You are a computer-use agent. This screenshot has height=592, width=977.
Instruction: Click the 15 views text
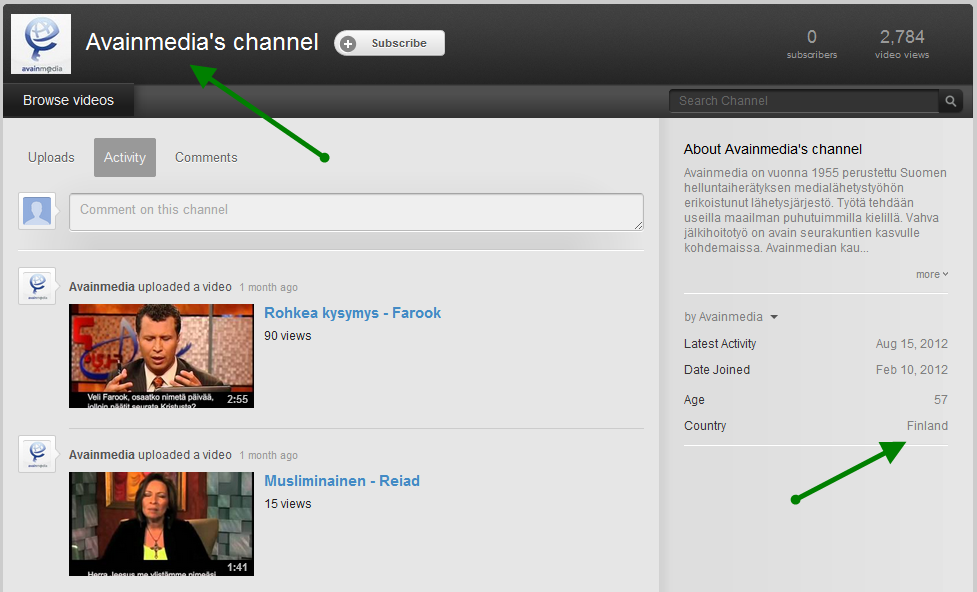click(x=288, y=504)
